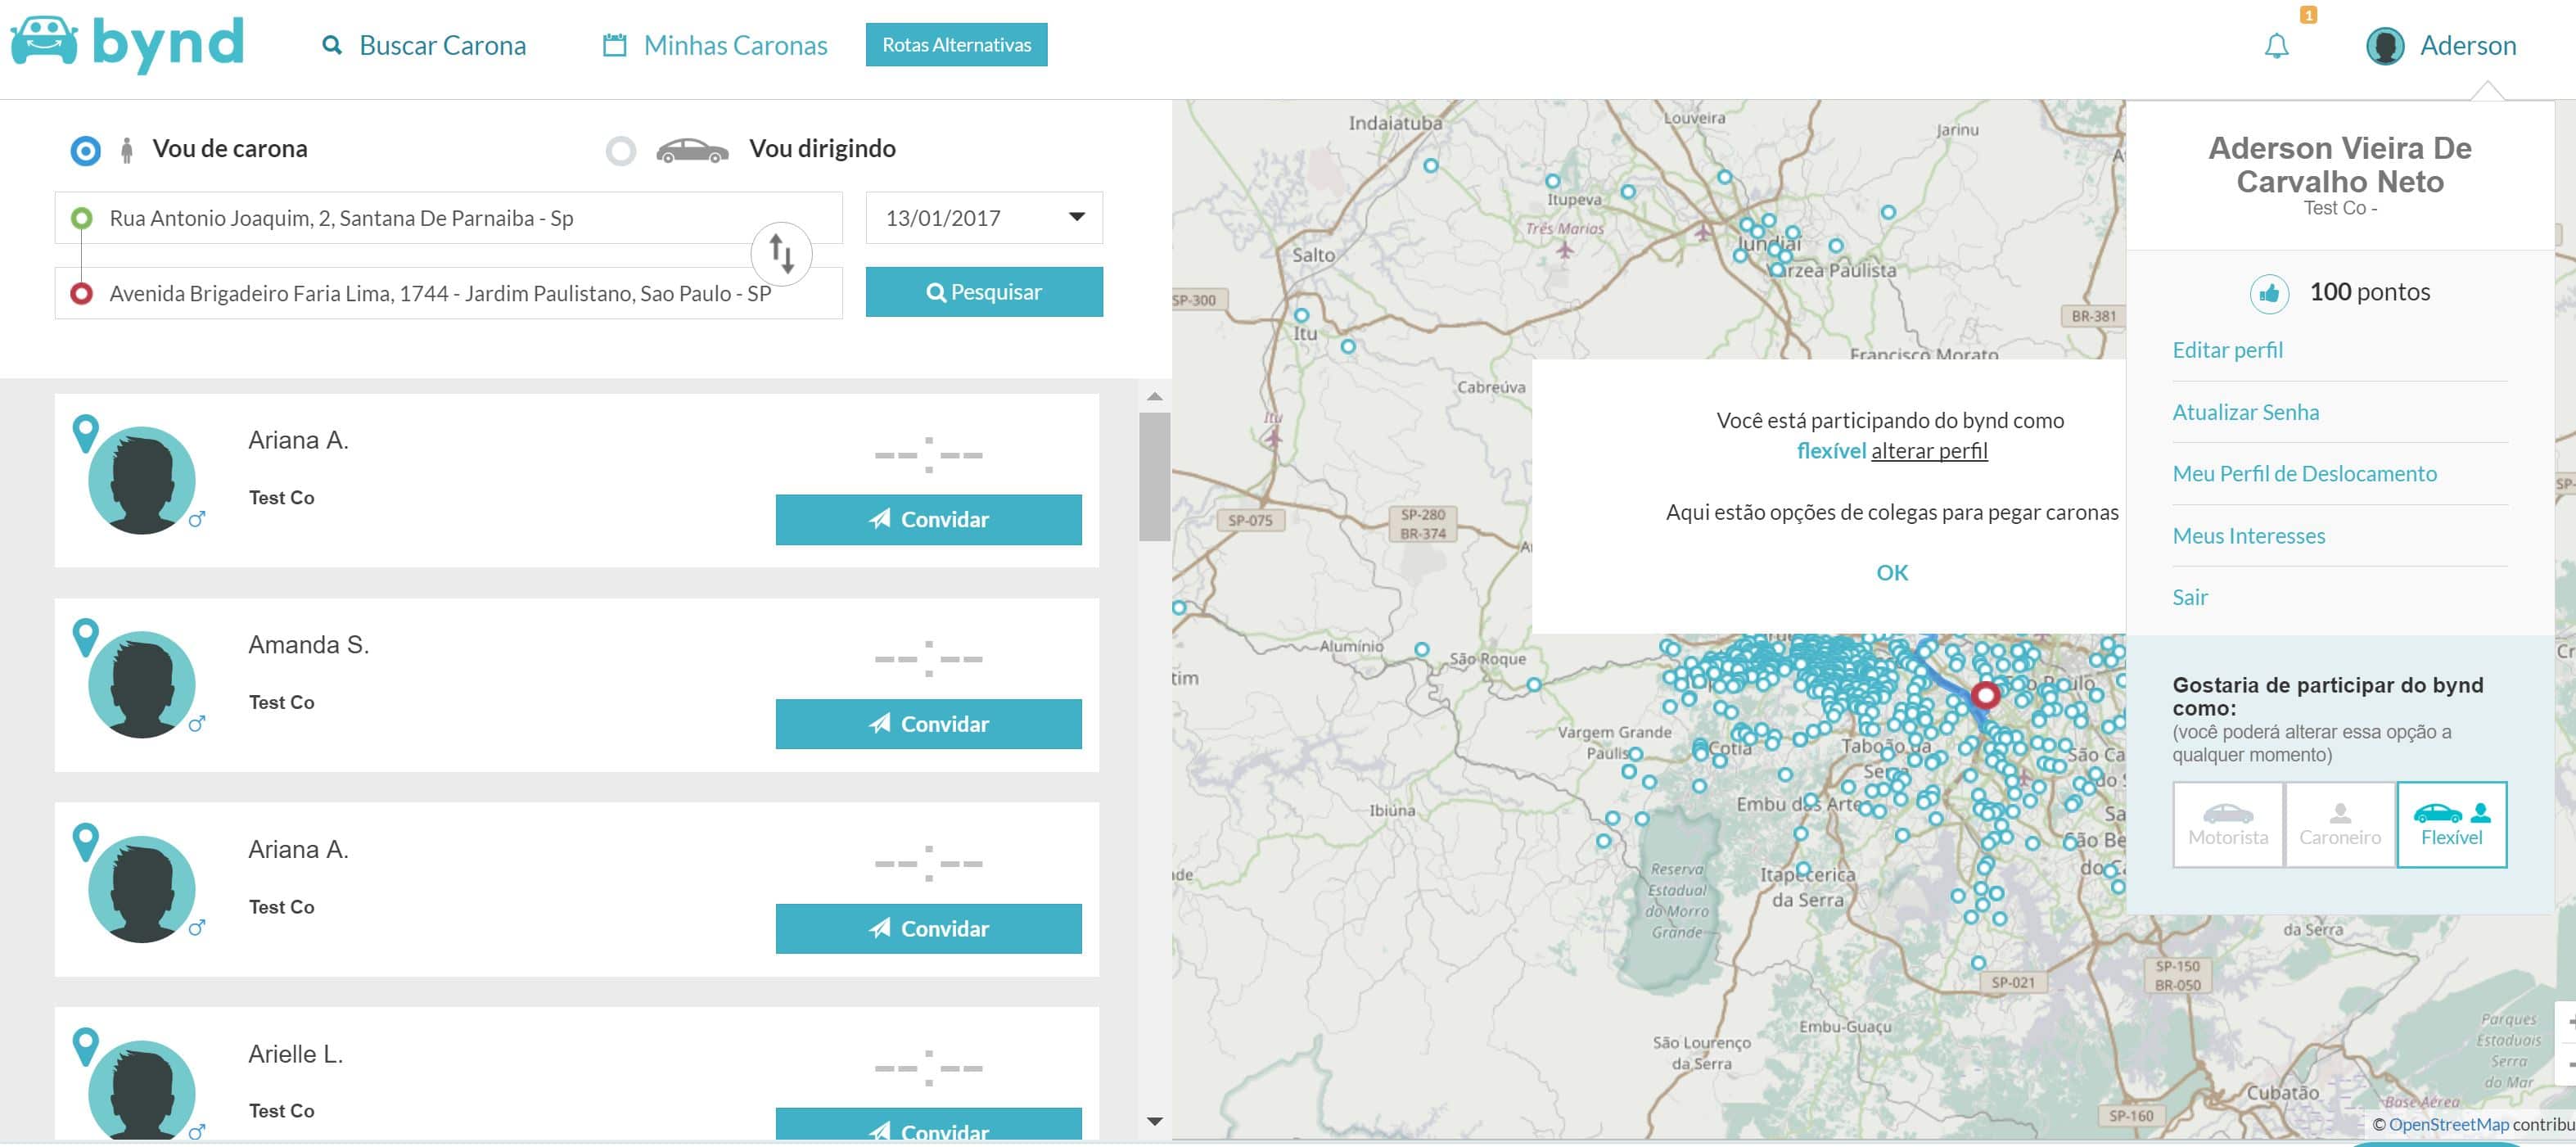Open the date dropdown showing 13/01/2017

click(x=984, y=218)
